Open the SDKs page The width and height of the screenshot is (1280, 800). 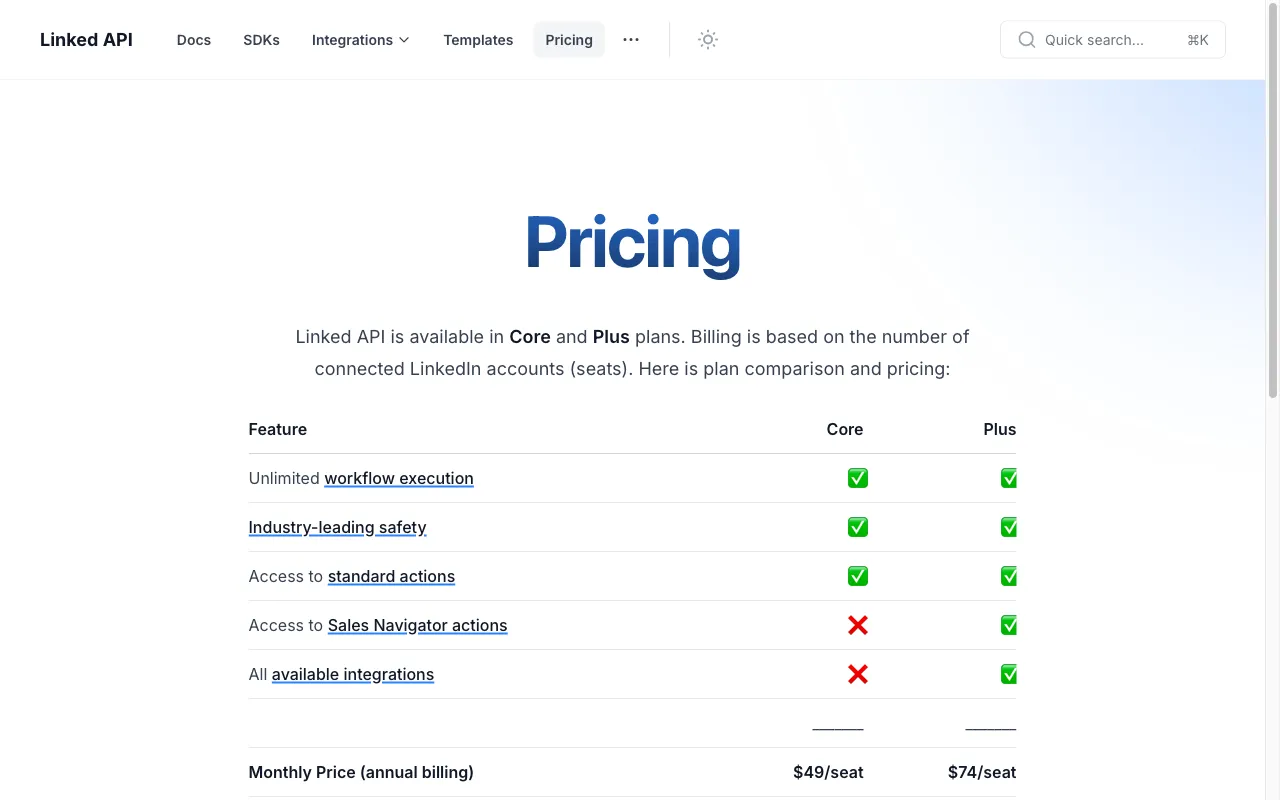point(261,40)
